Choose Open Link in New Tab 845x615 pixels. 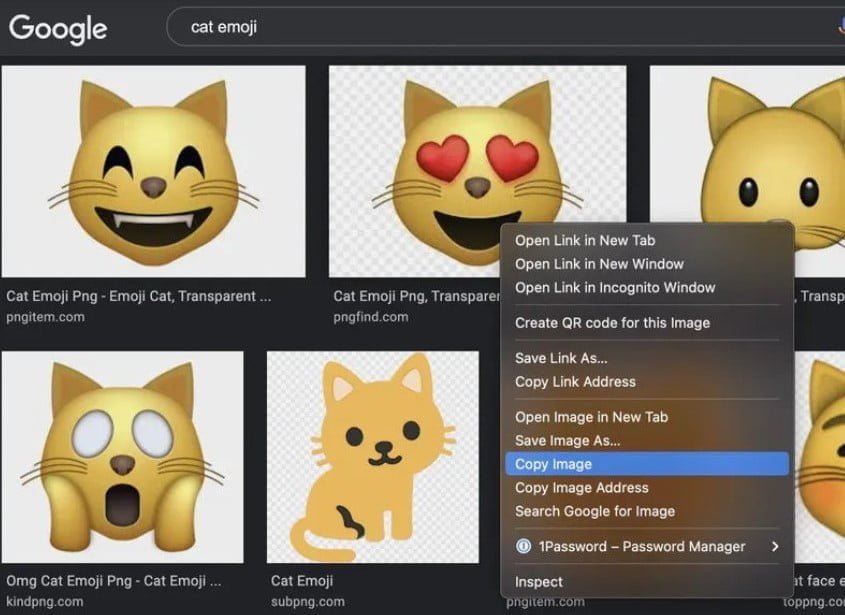pos(585,240)
